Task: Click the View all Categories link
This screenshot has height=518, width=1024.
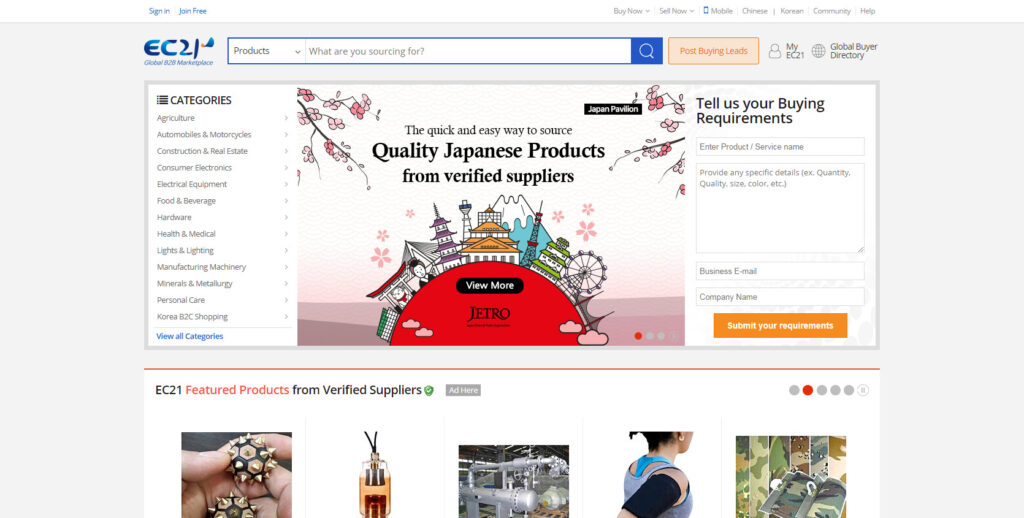Action: pyautogui.click(x=189, y=336)
